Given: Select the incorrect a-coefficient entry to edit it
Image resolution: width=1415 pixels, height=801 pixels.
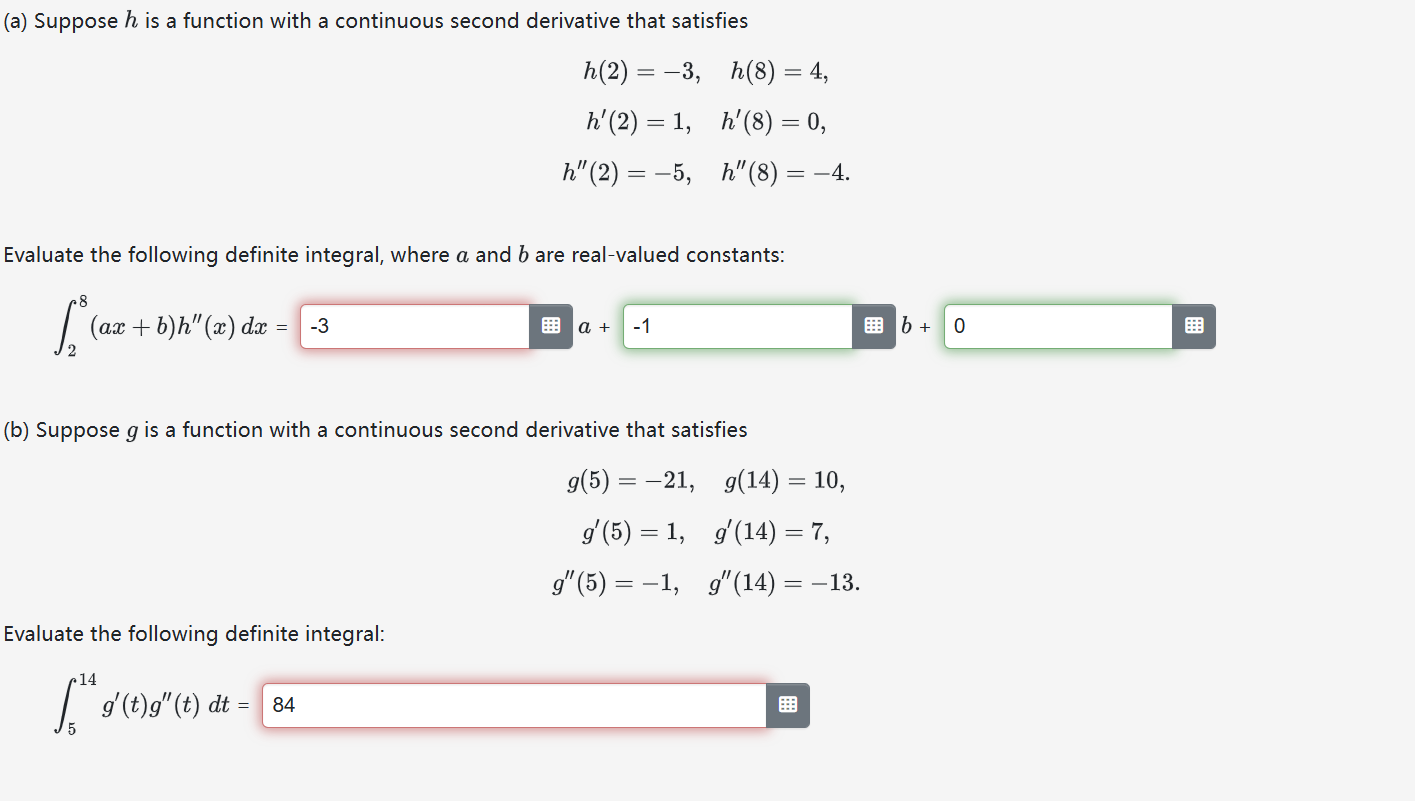Looking at the screenshot, I should click(415, 326).
